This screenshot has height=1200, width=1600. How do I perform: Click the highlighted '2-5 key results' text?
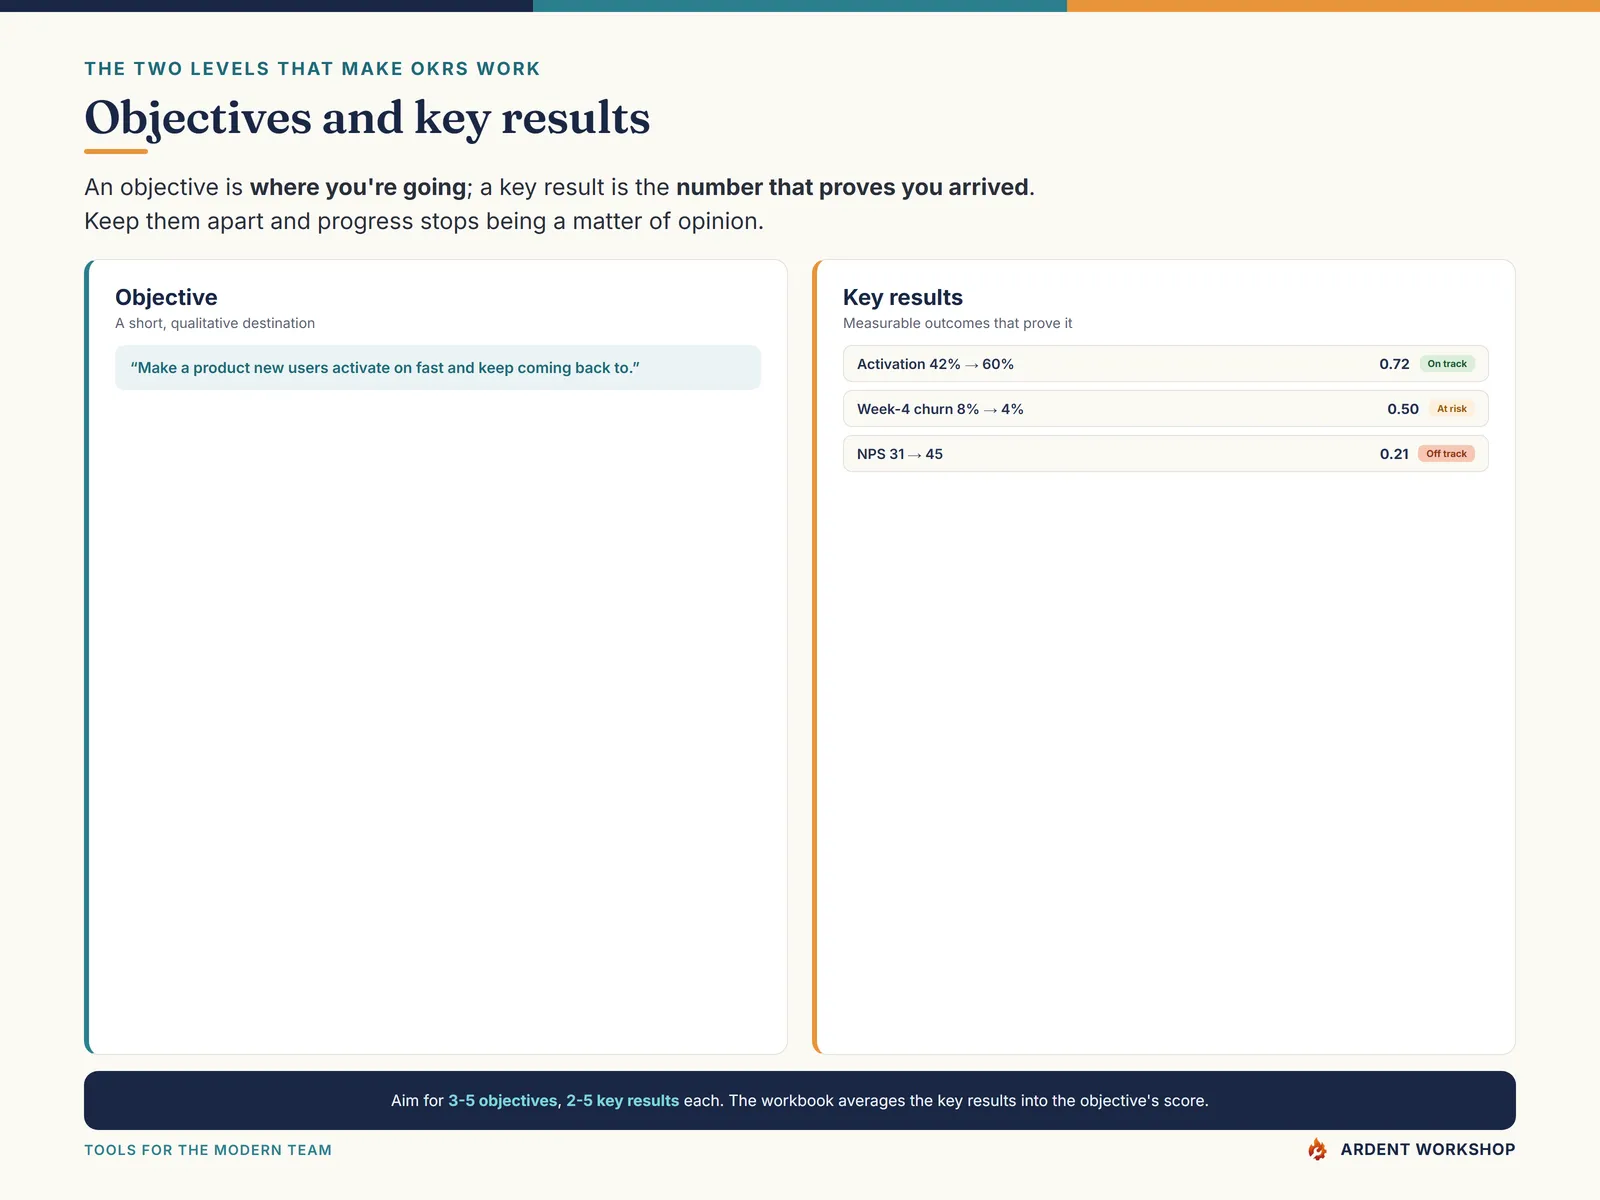623,1101
